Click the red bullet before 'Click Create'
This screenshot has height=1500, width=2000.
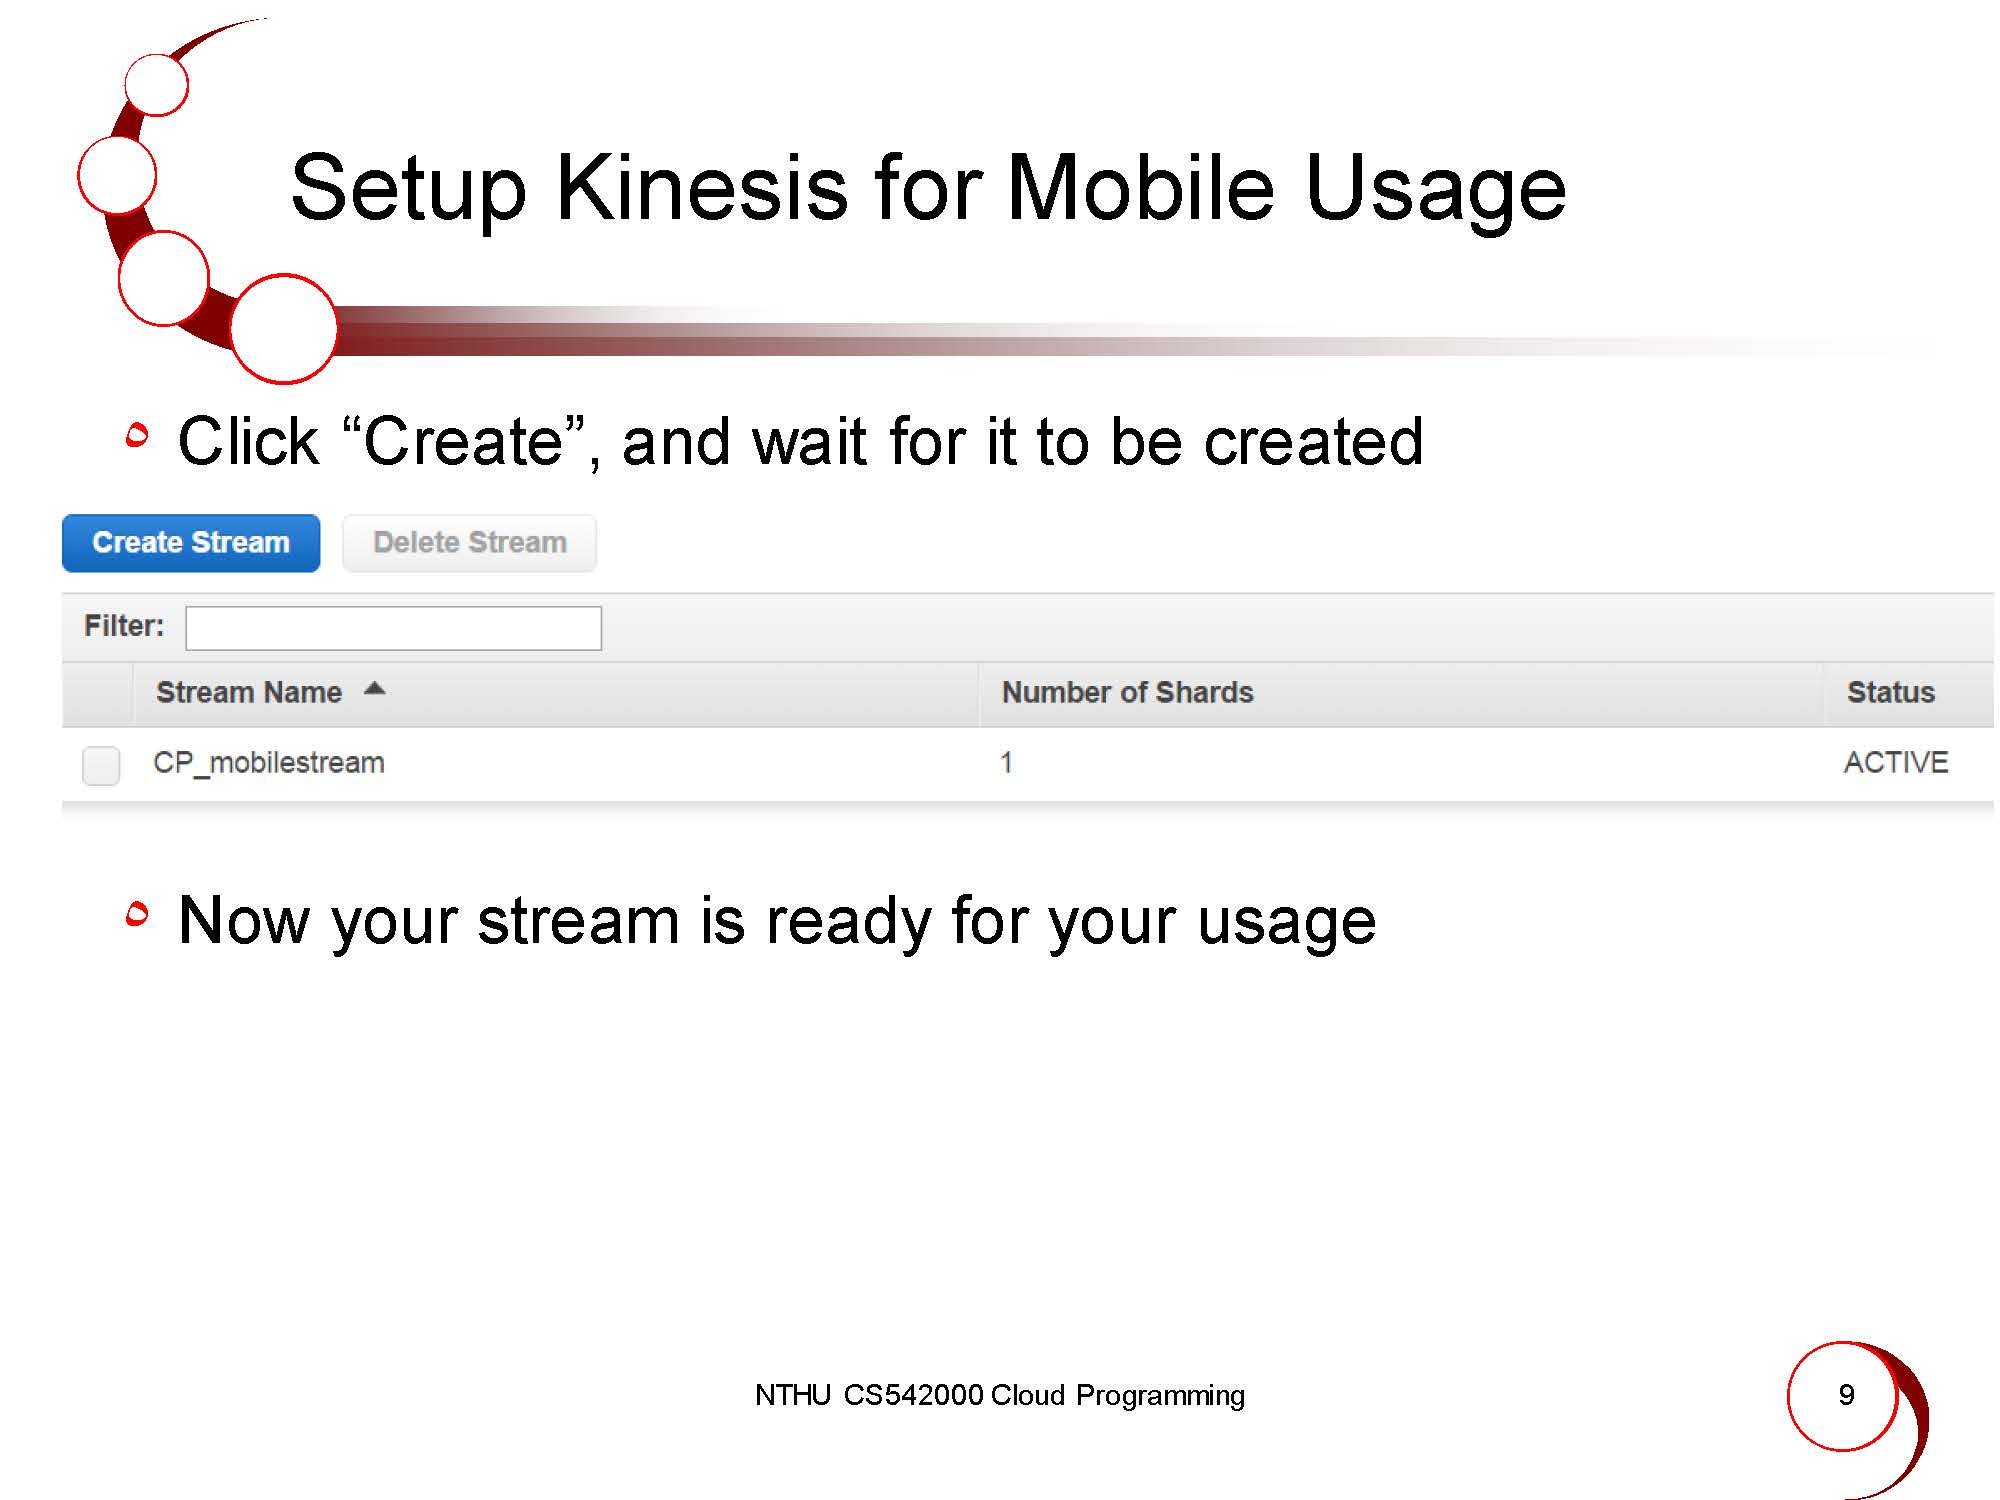click(x=138, y=435)
